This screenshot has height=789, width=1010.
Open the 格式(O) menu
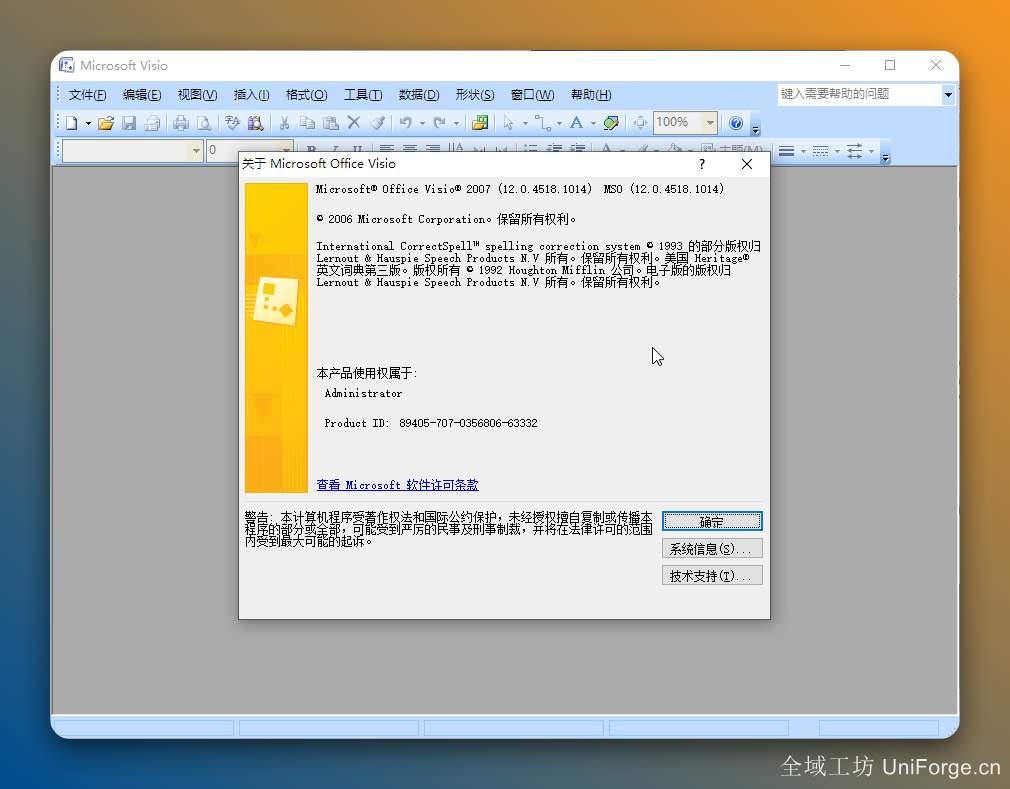coord(307,95)
